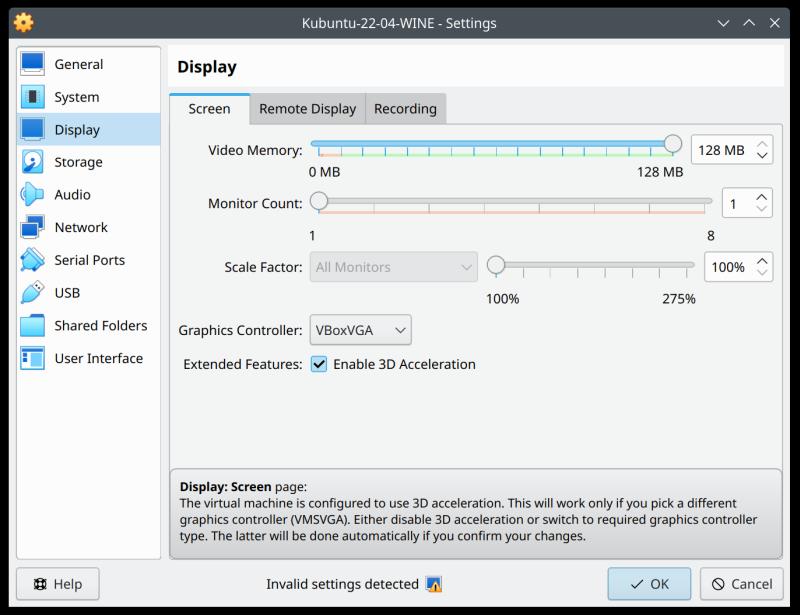Select the User Interface icon
800x615 pixels.
[x=33, y=358]
